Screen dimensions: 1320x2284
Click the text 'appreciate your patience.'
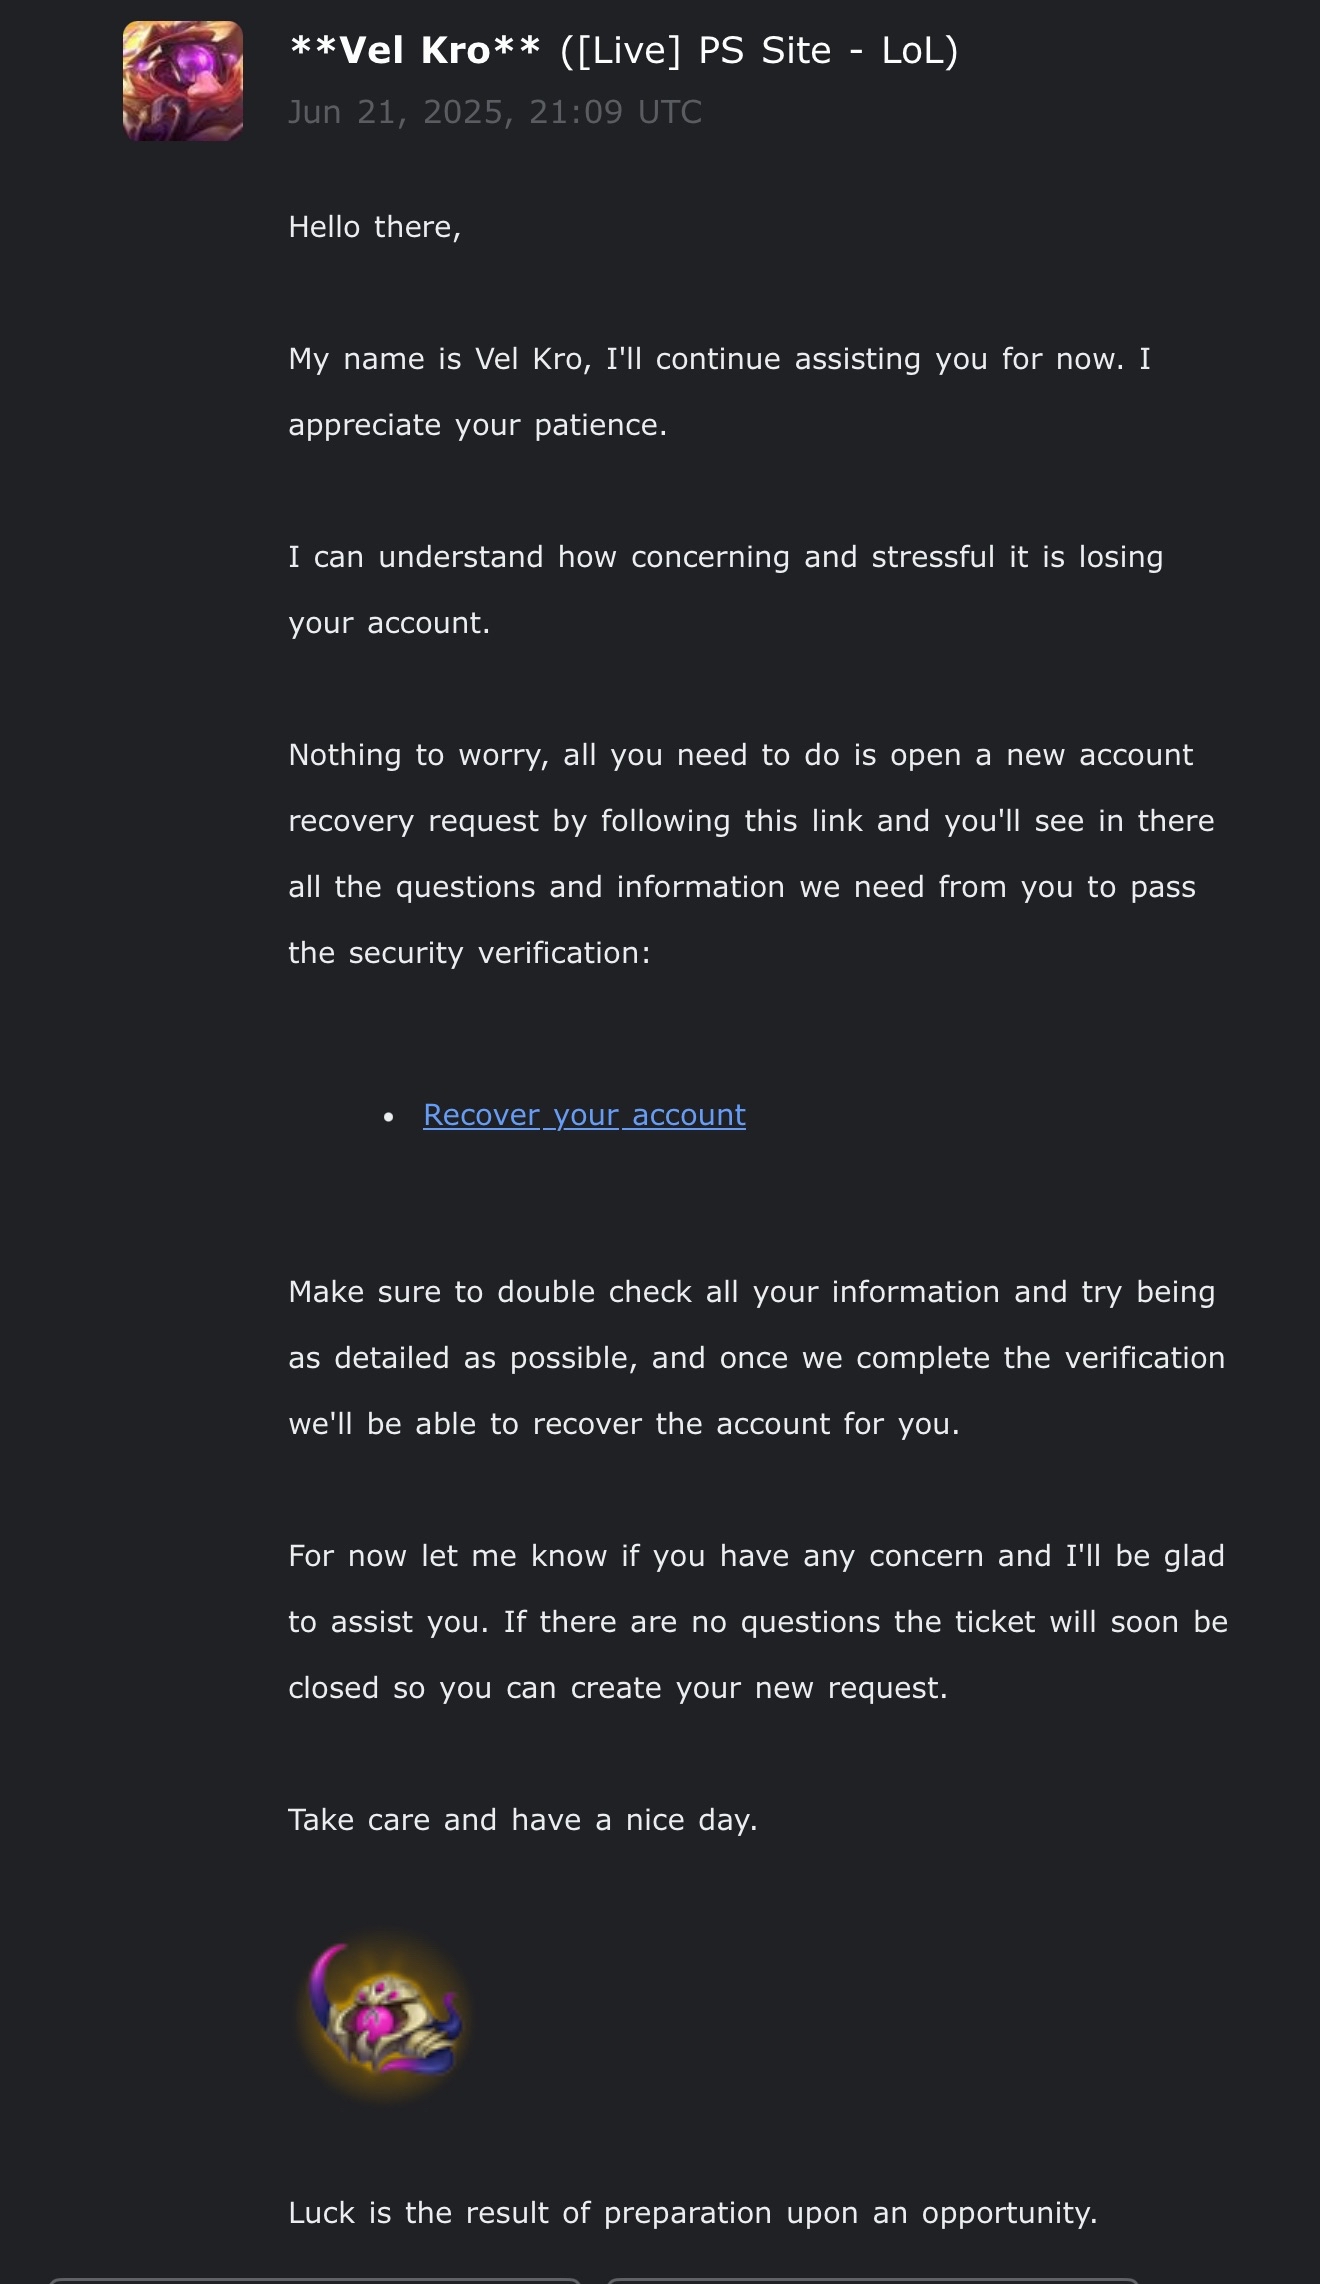477,425
